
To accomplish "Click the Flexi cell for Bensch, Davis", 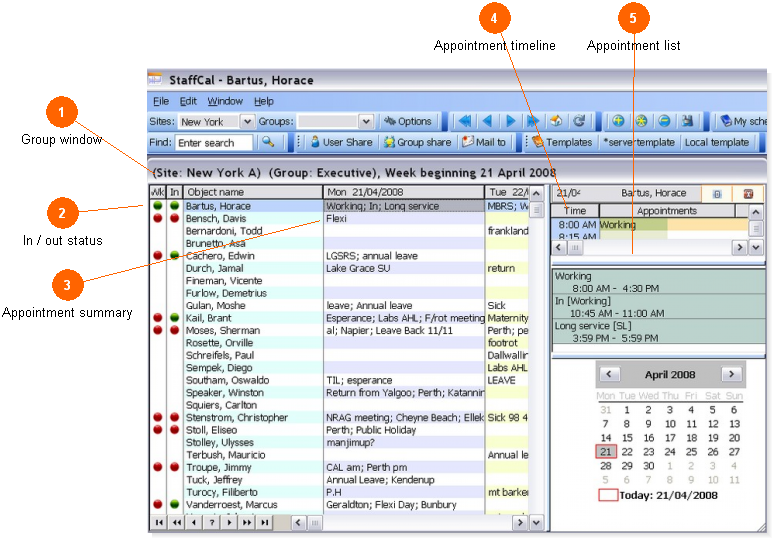I will pyautogui.click(x=404, y=218).
